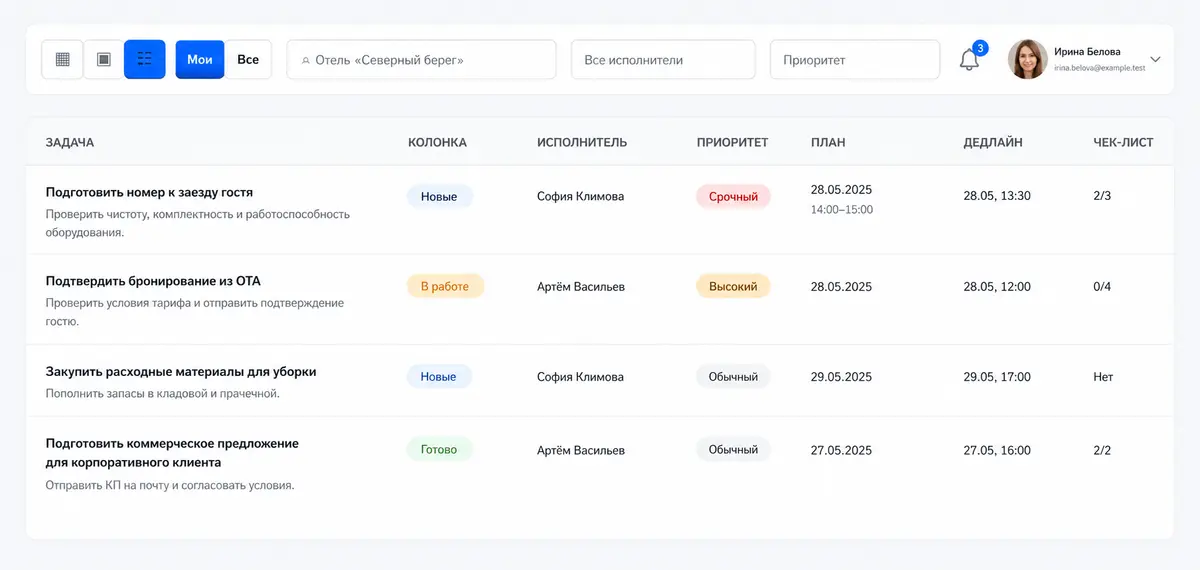This screenshot has width=1200, height=570.
Task: Expand the user menu chevron
Action: tap(1155, 59)
